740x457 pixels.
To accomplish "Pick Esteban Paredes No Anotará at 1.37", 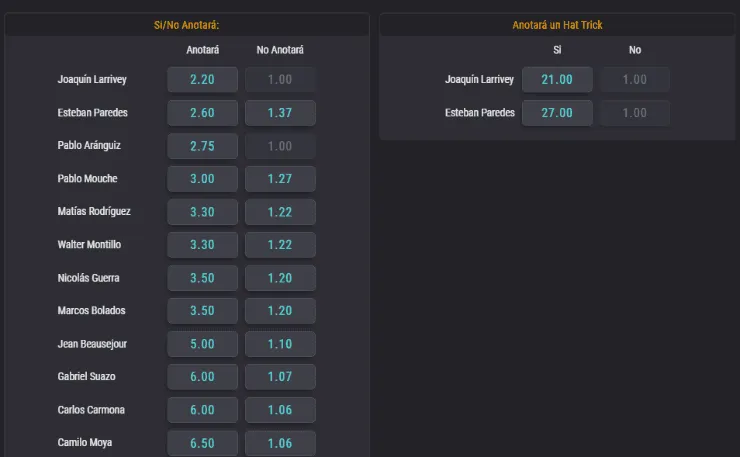I will coord(280,113).
